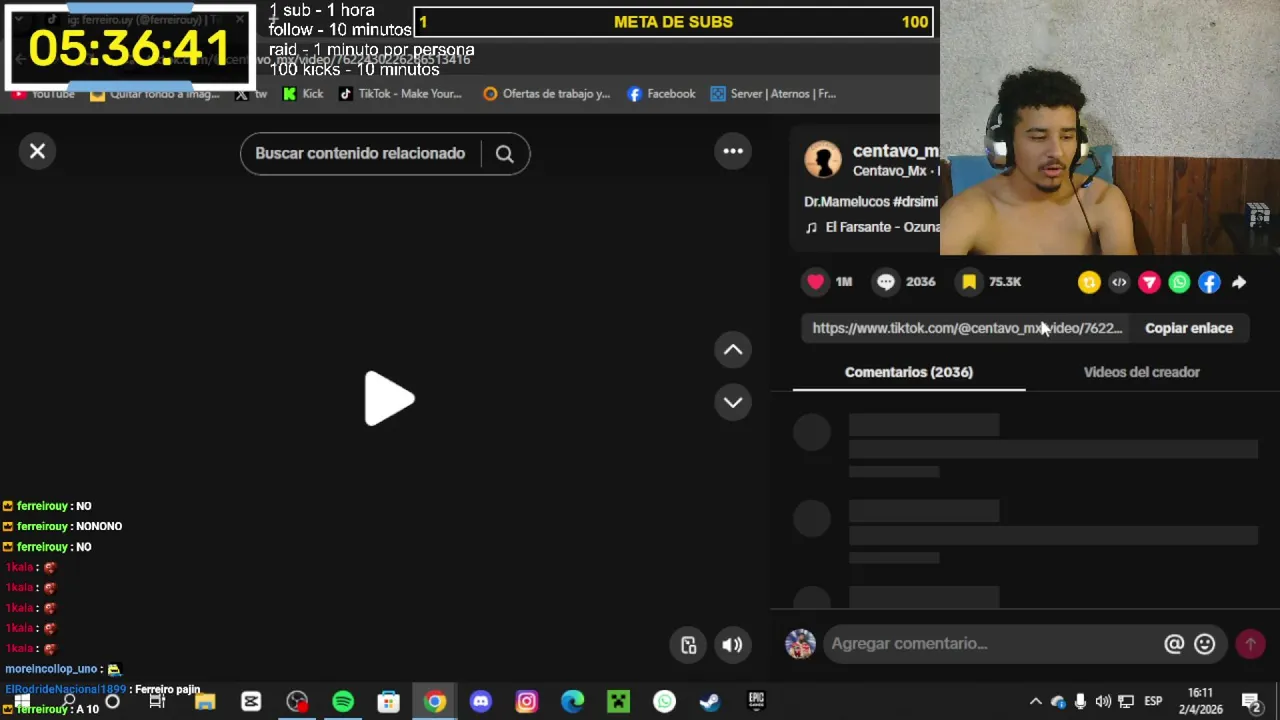
Task: Go to the previous video arrow
Action: [733, 350]
